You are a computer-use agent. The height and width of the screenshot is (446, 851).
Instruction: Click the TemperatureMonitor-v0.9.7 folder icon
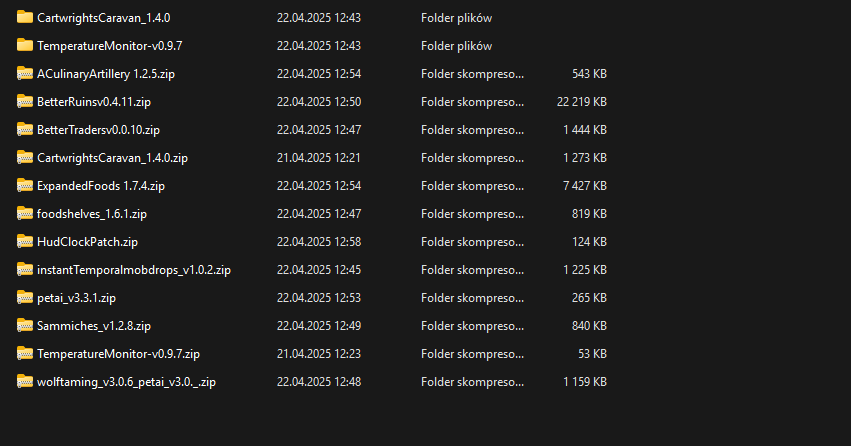pos(25,45)
